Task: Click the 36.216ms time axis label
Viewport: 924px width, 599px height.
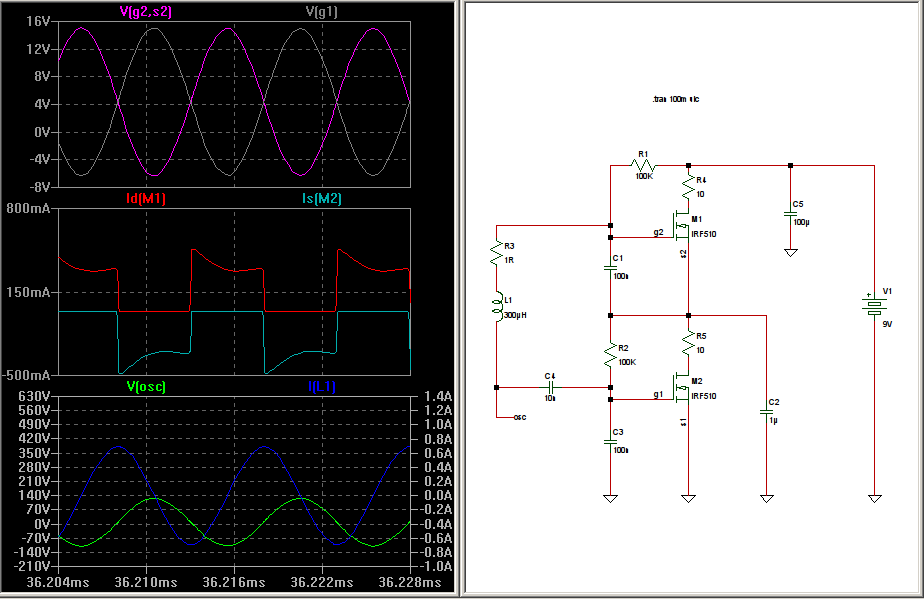Action: point(234,581)
